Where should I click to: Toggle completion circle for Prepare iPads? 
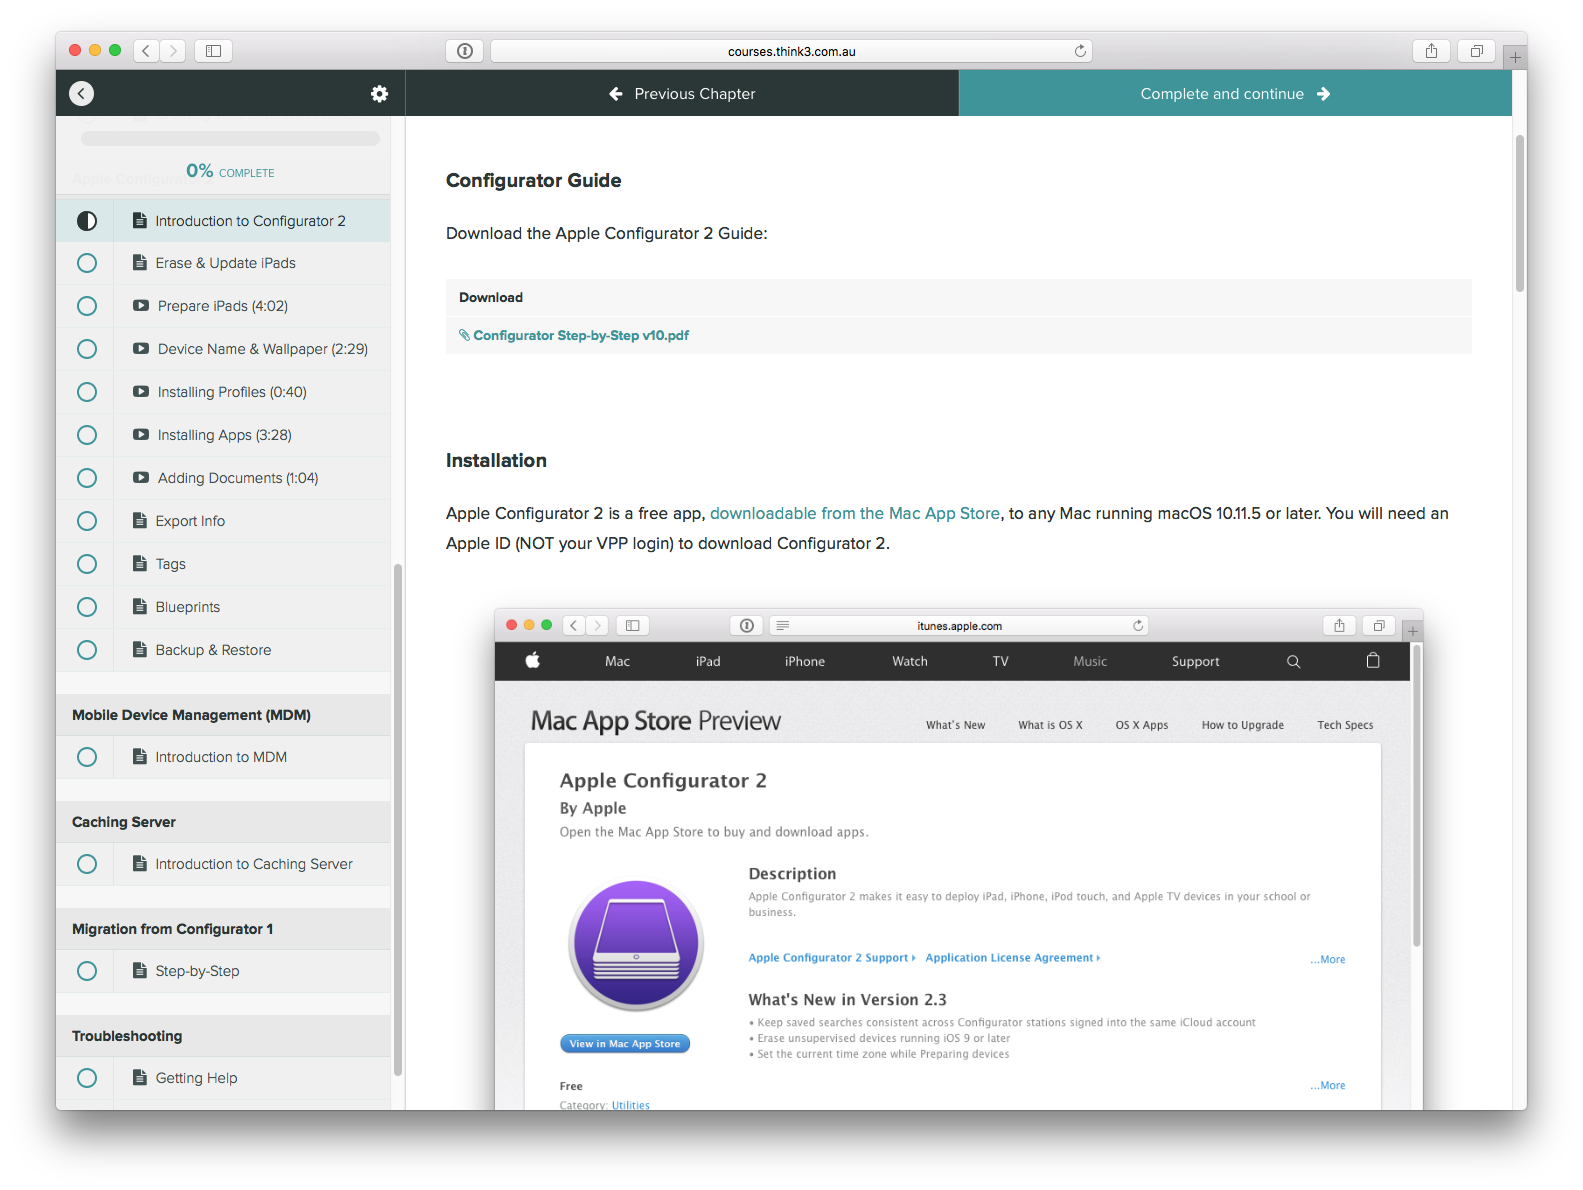point(87,306)
